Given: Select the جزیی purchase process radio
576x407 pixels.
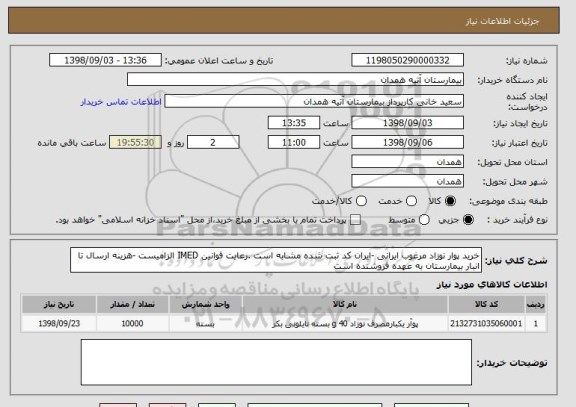Looking at the screenshot, I should pyautogui.click(x=468, y=220).
